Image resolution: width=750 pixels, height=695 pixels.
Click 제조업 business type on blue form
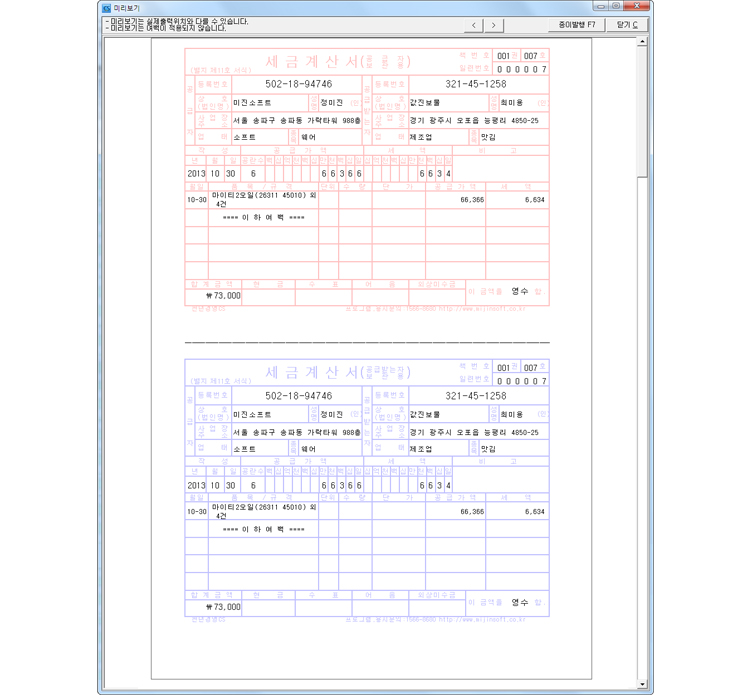[x=421, y=449]
